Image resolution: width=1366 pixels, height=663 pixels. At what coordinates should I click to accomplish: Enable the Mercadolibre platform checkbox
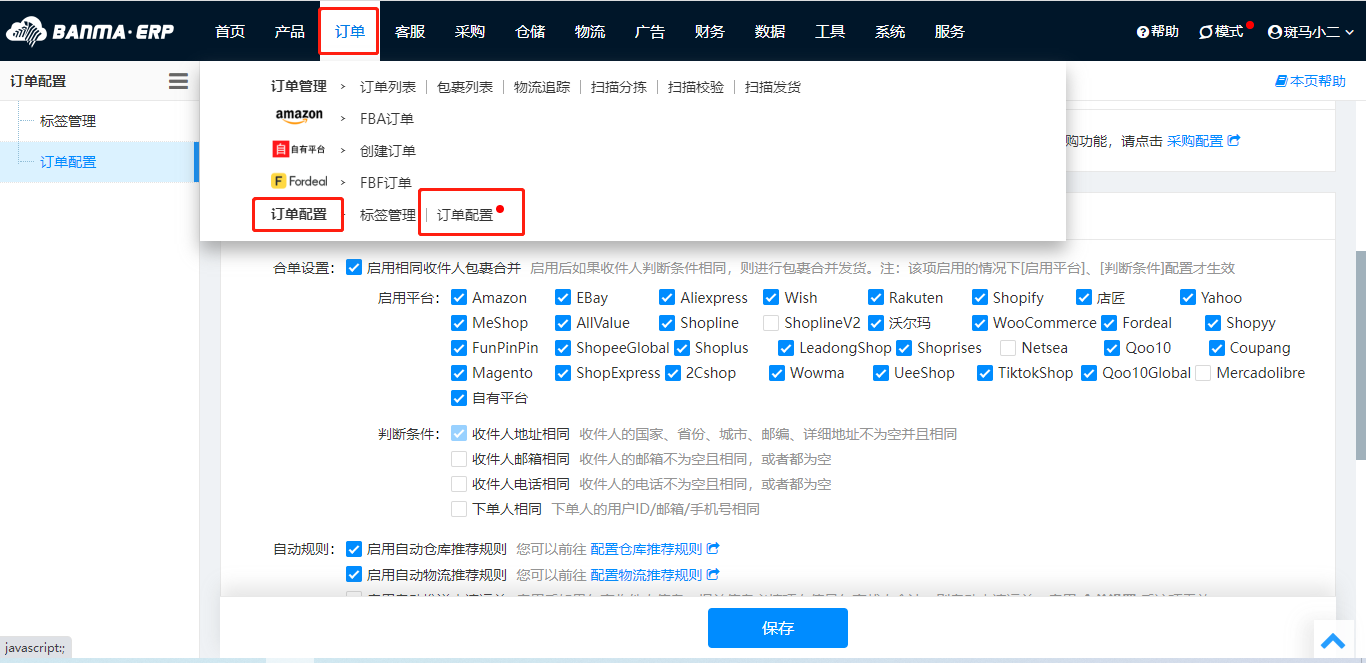(1203, 373)
